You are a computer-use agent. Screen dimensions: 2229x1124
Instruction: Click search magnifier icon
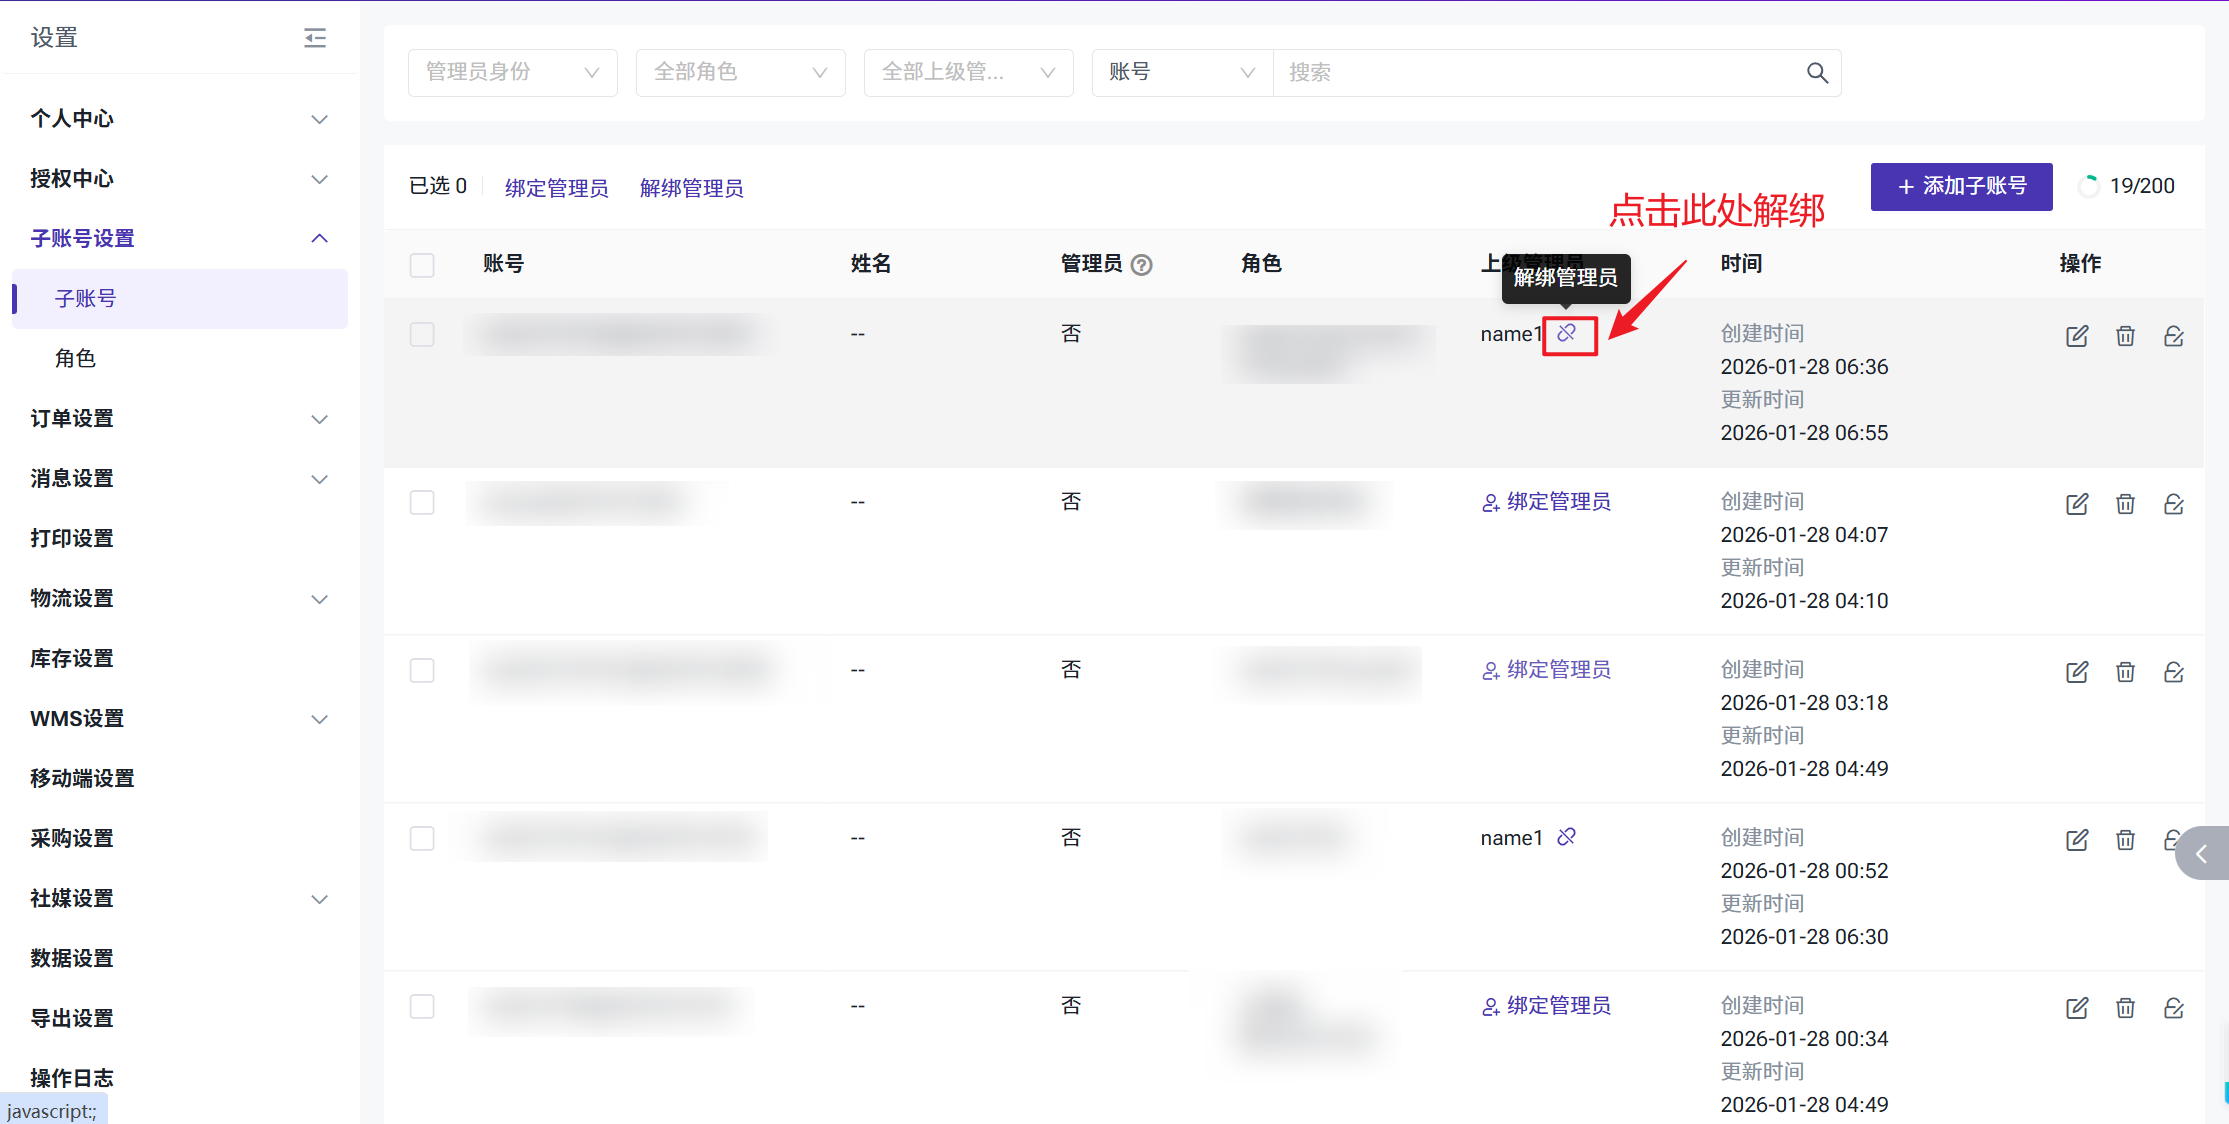[1817, 73]
